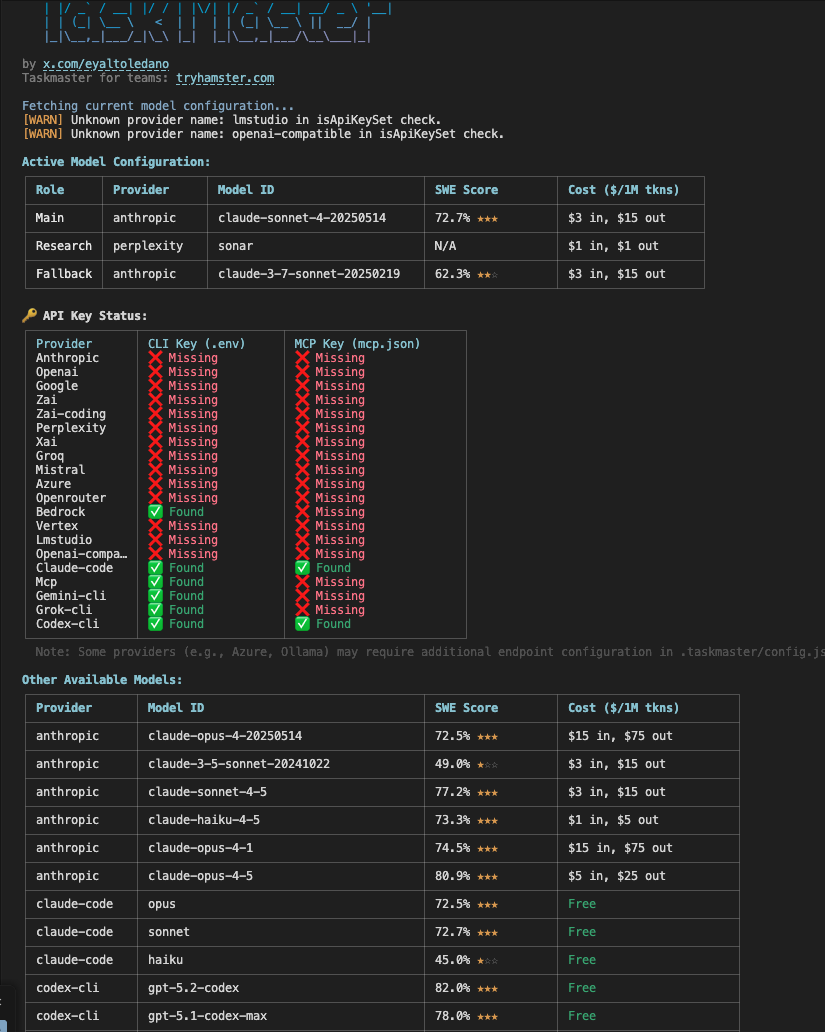This screenshot has height=1032, width=825.
Task: Click model ID claude-3-7-sonnet-20250219
Action: (x=309, y=274)
